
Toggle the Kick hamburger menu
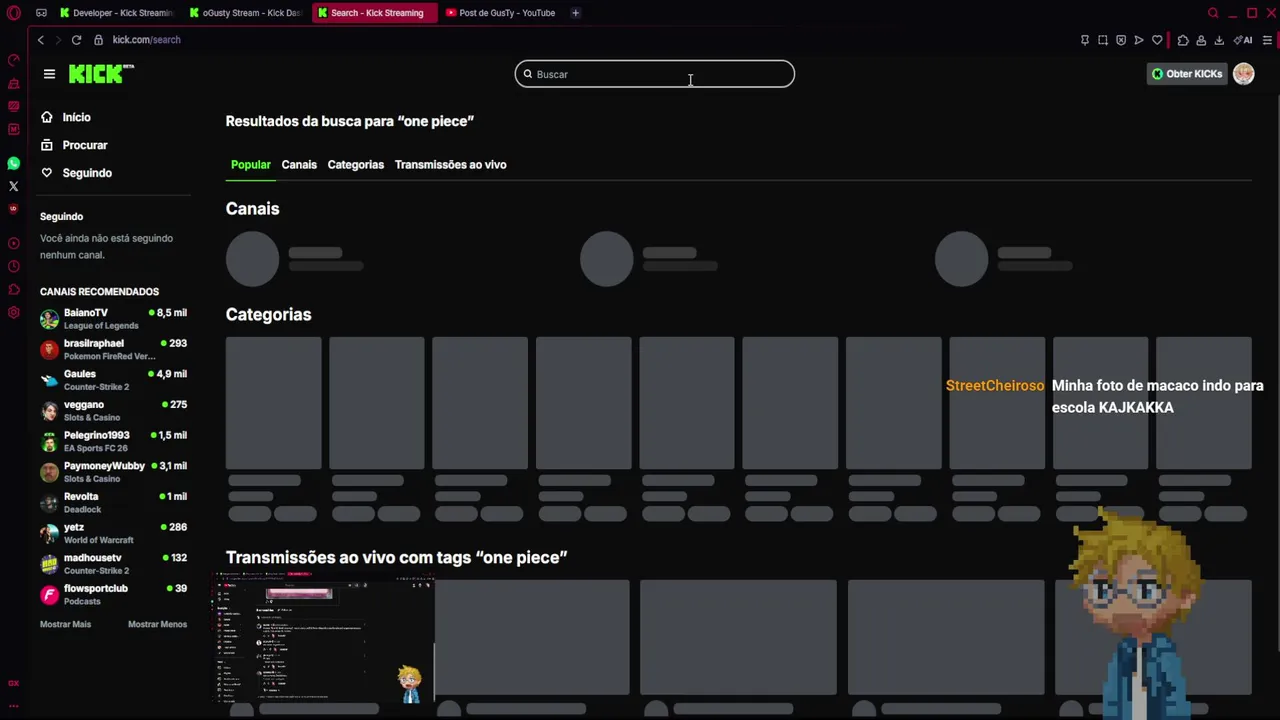coord(49,74)
